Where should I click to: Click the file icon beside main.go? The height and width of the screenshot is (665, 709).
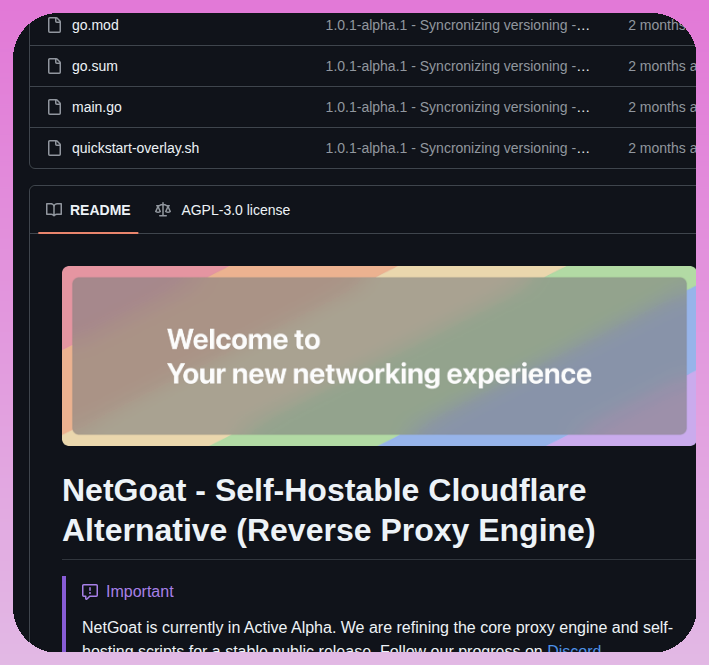tap(55, 107)
